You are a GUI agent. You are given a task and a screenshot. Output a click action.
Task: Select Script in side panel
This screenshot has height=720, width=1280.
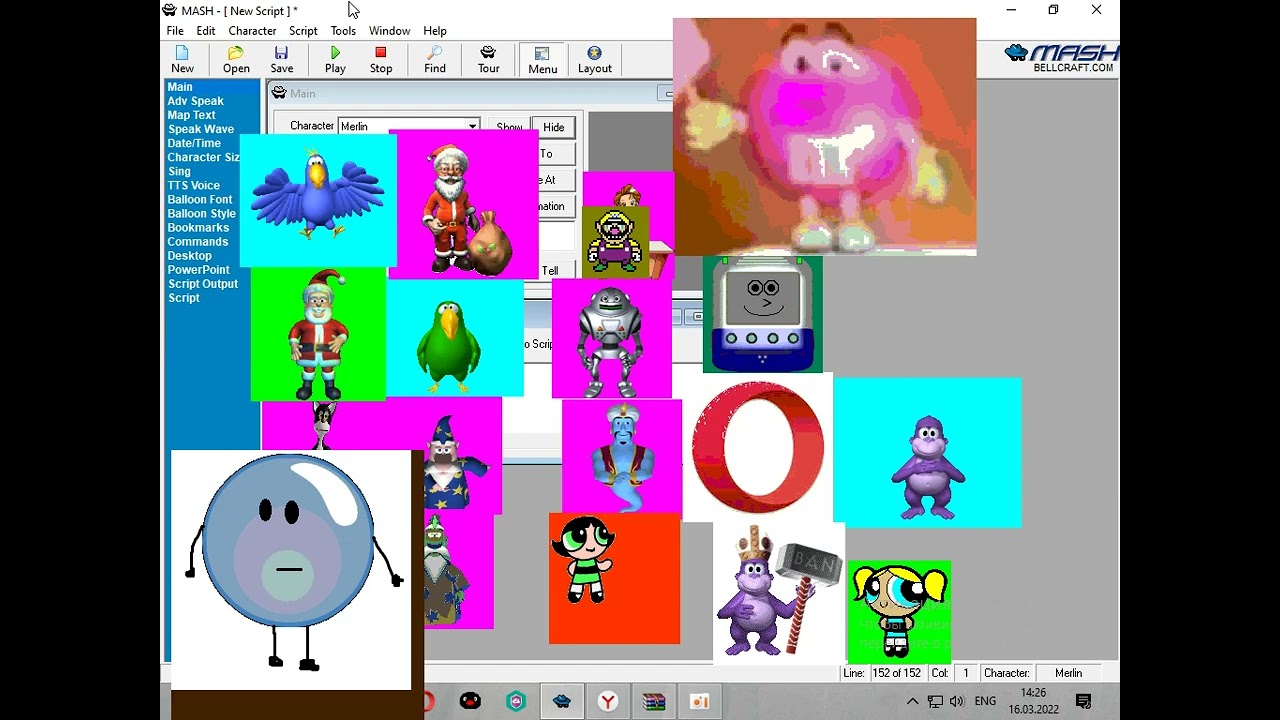pos(184,297)
